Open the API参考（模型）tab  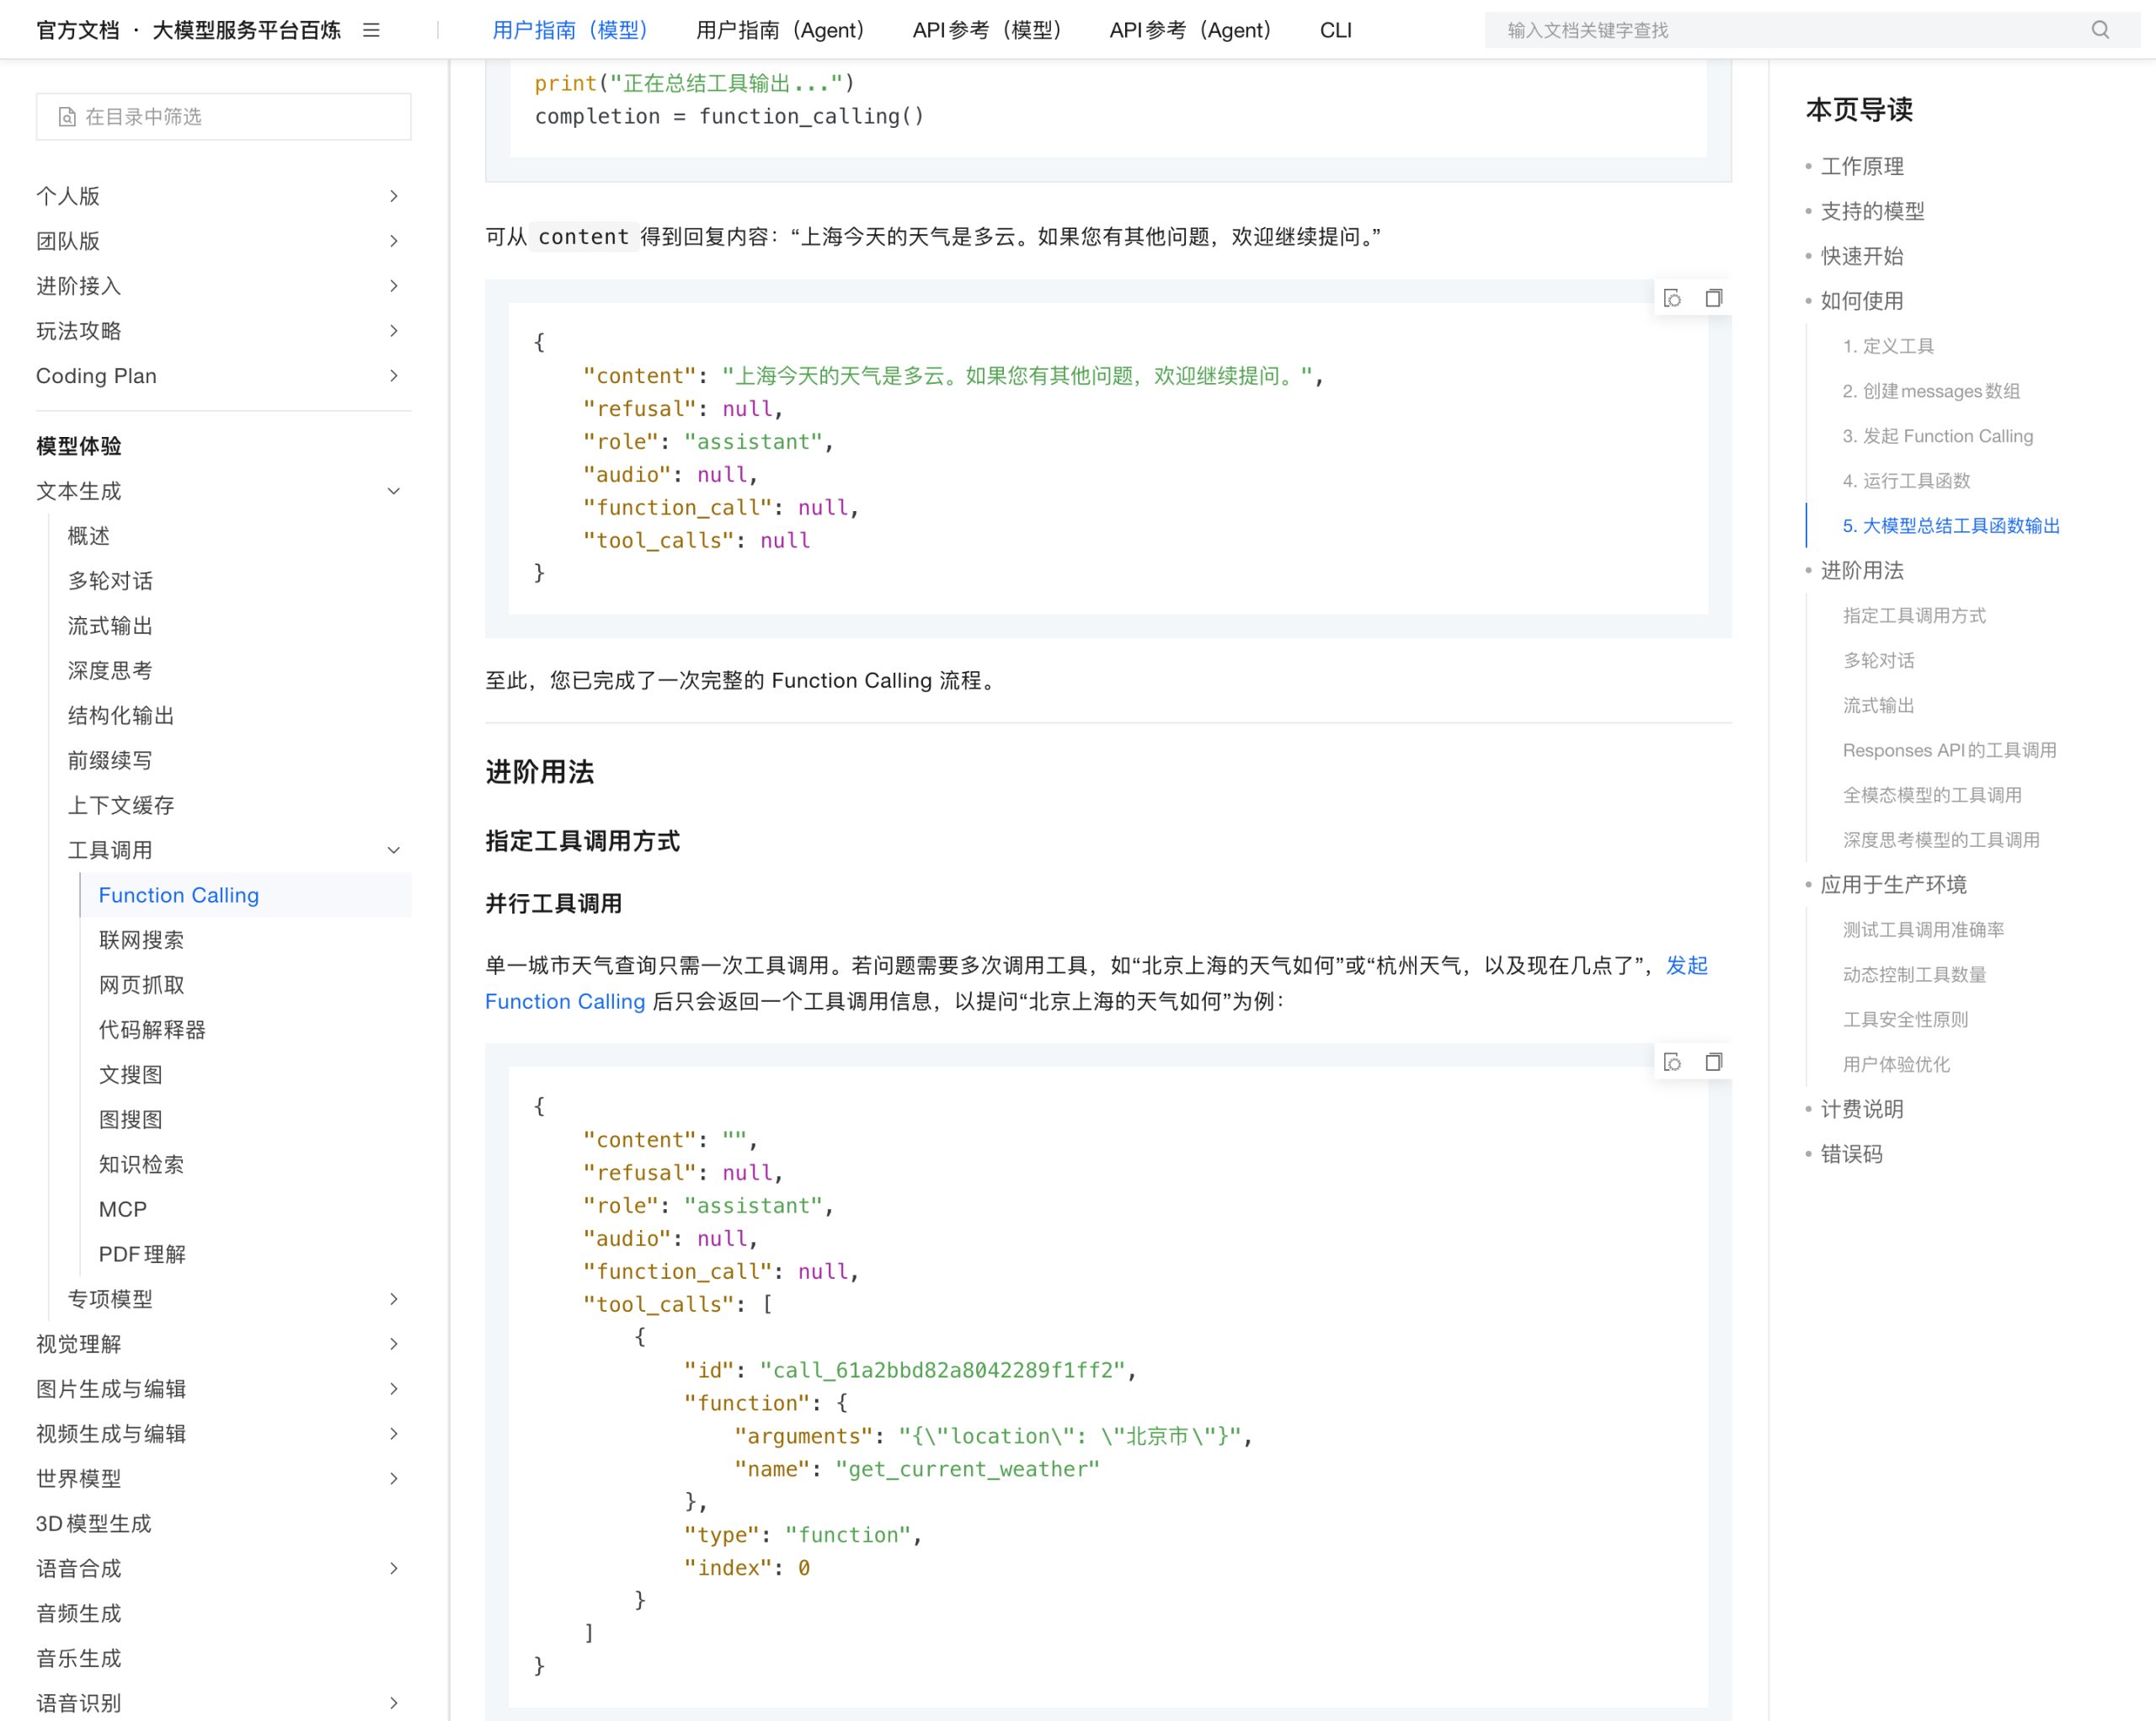(x=987, y=30)
